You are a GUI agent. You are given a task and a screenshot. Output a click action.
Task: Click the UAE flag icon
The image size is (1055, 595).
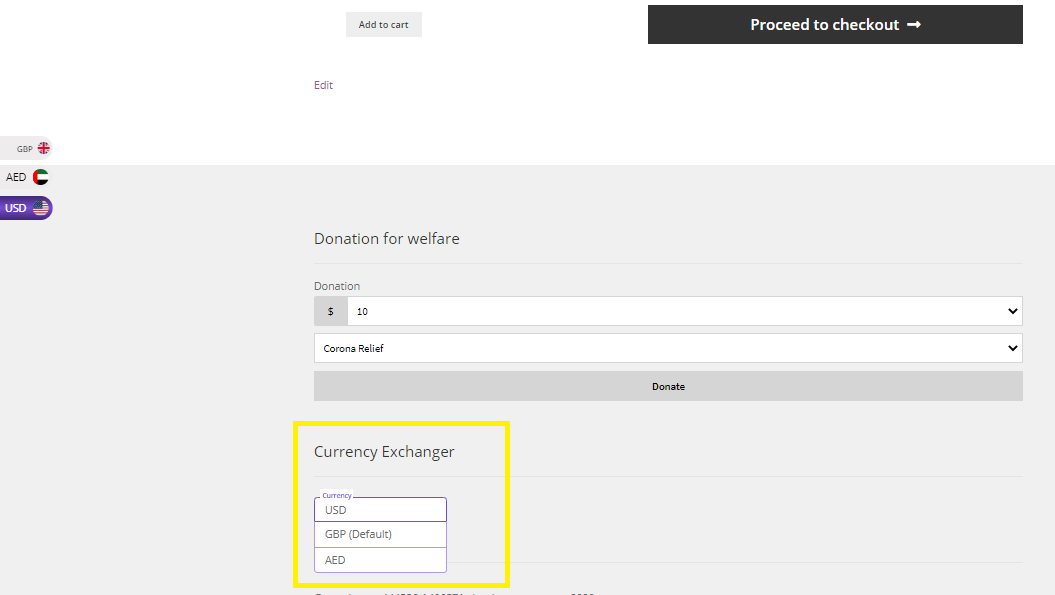(x=40, y=177)
